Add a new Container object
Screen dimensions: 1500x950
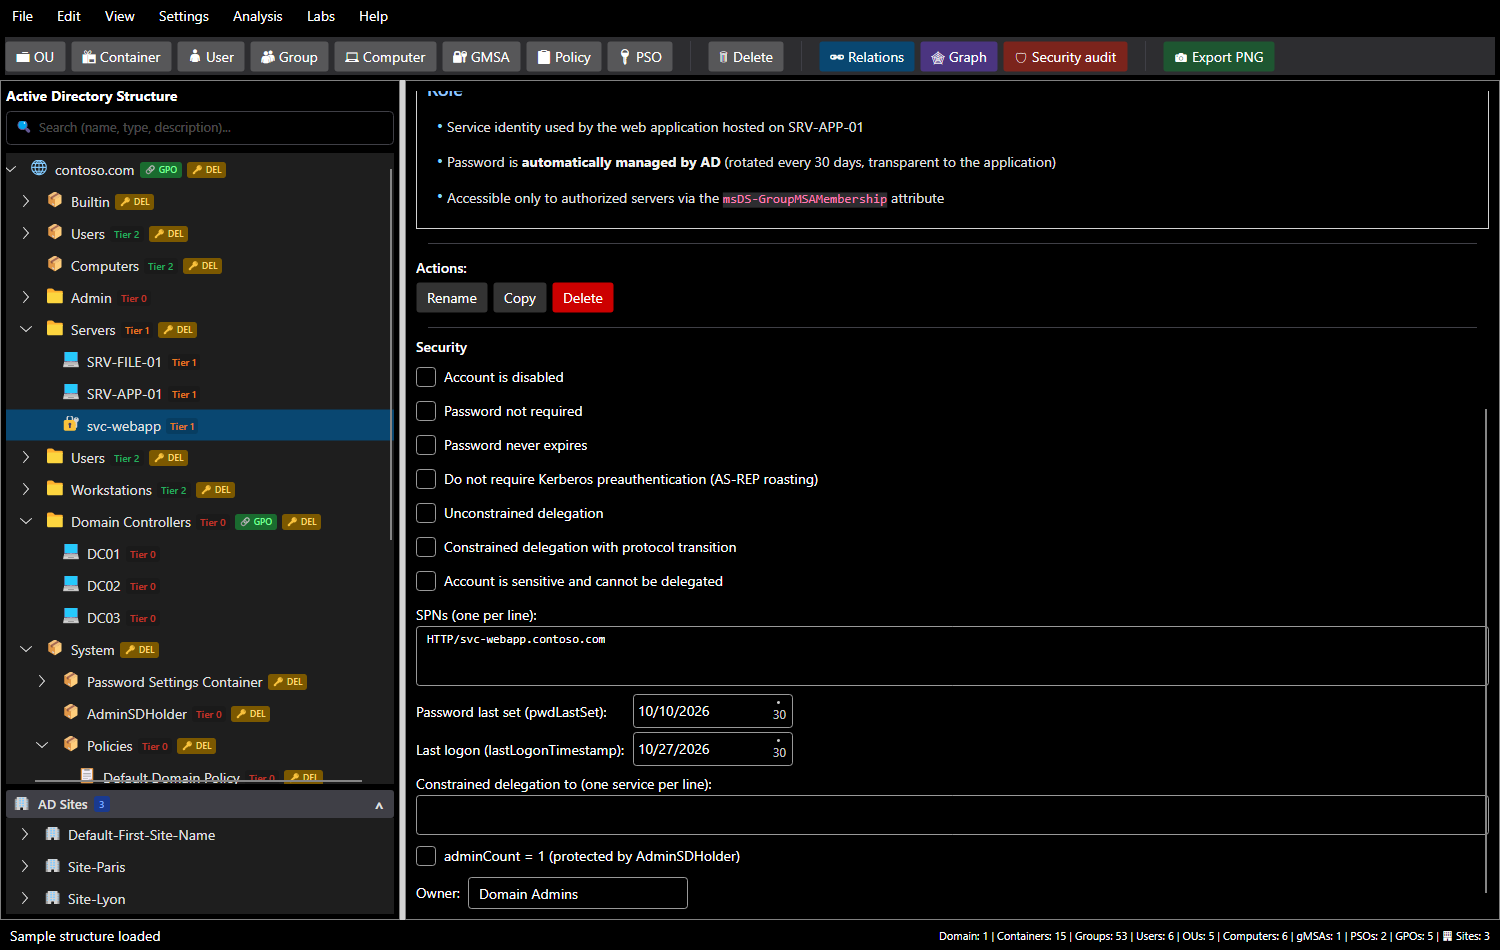(x=121, y=57)
